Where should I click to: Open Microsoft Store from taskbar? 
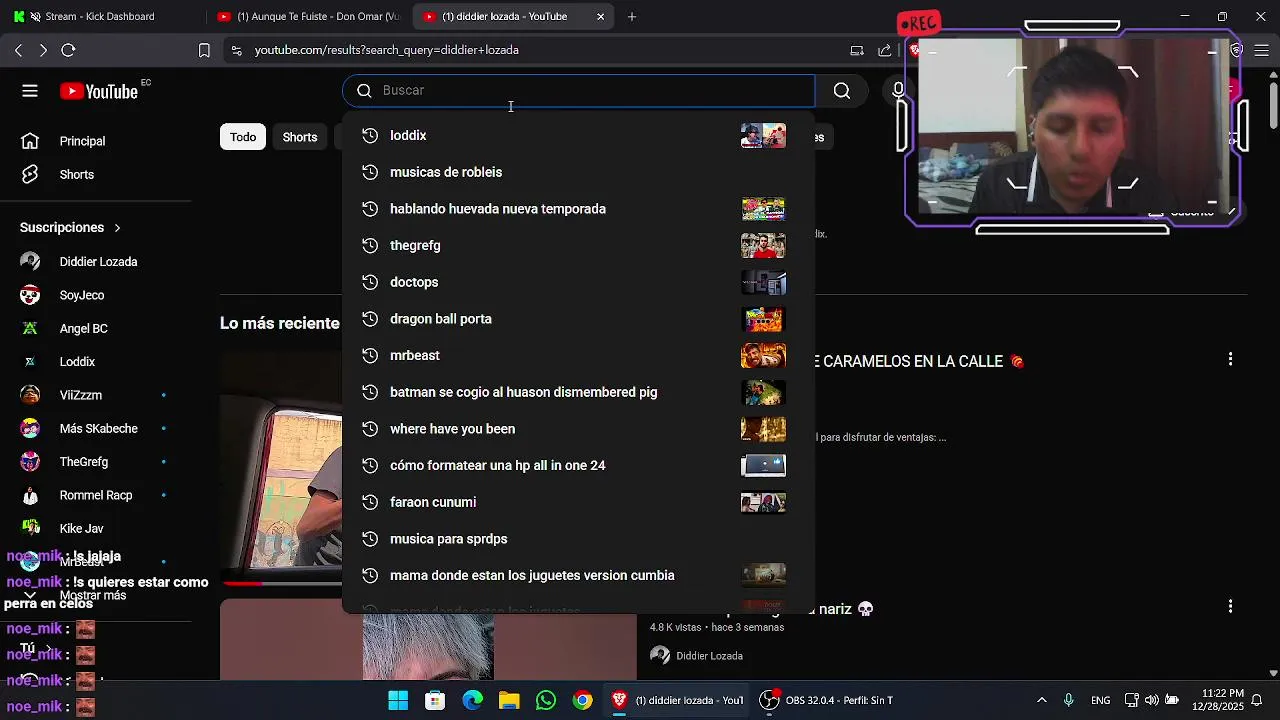435,700
